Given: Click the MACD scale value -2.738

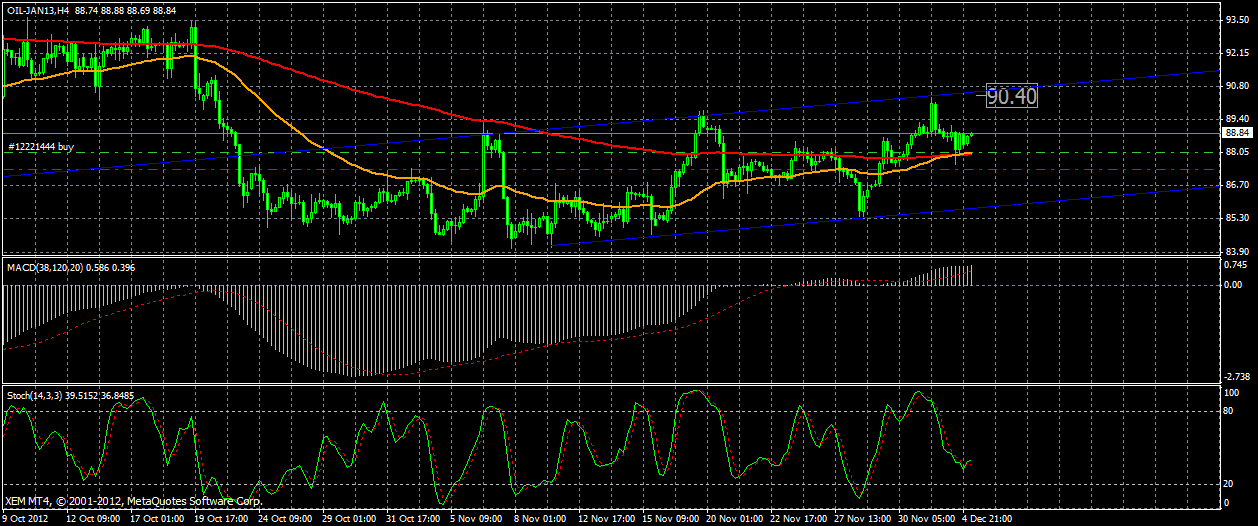Looking at the screenshot, I should (1236, 376).
